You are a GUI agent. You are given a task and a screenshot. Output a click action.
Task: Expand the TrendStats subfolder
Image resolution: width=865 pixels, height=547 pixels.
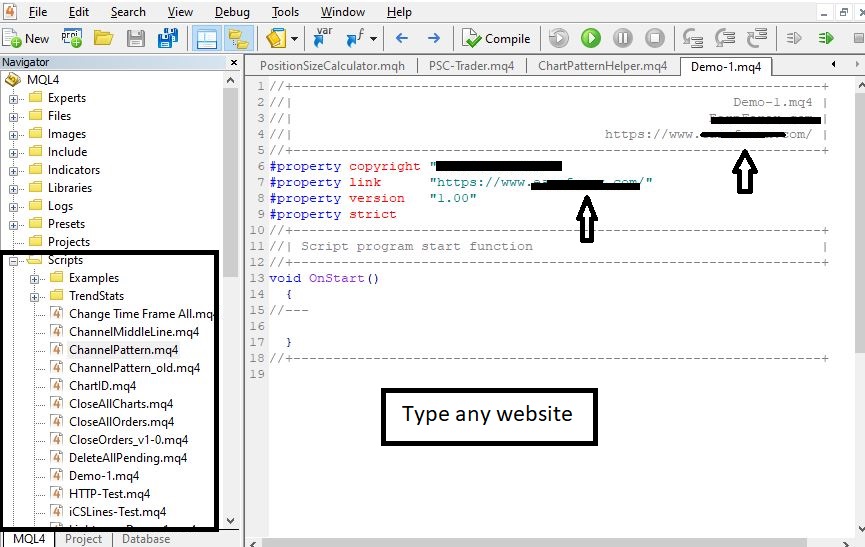[34, 297]
